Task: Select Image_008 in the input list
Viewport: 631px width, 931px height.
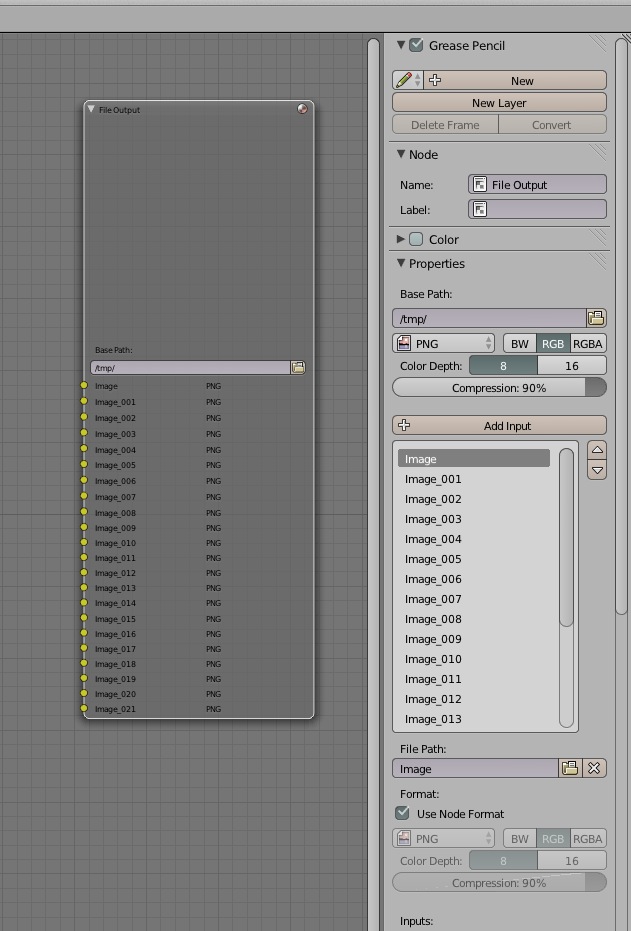Action: [x=474, y=619]
